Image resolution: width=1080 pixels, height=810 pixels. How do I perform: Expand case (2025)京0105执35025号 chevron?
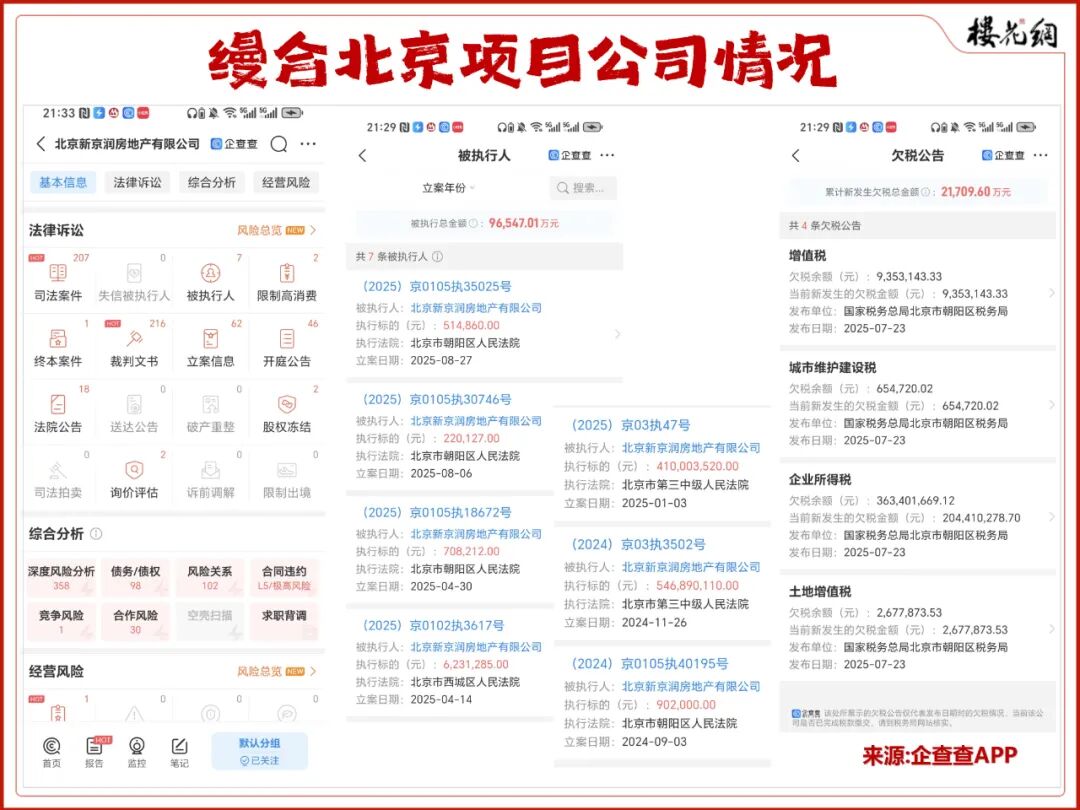(617, 333)
